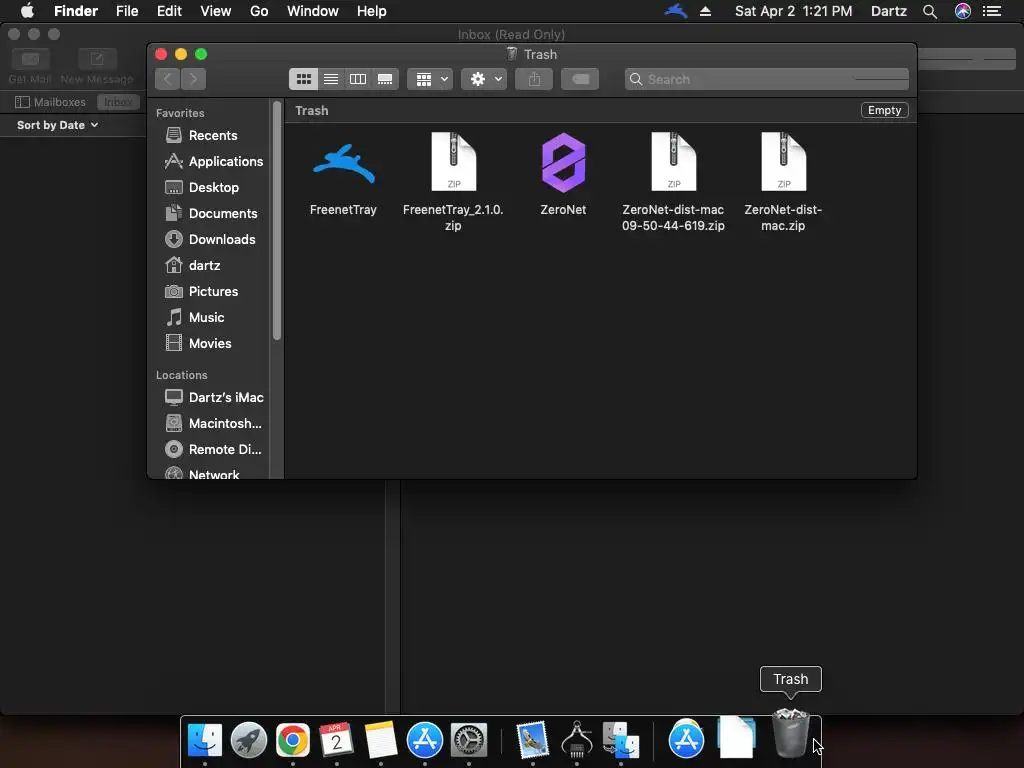Open the Window menu
The image size is (1024, 768).
point(313,11)
